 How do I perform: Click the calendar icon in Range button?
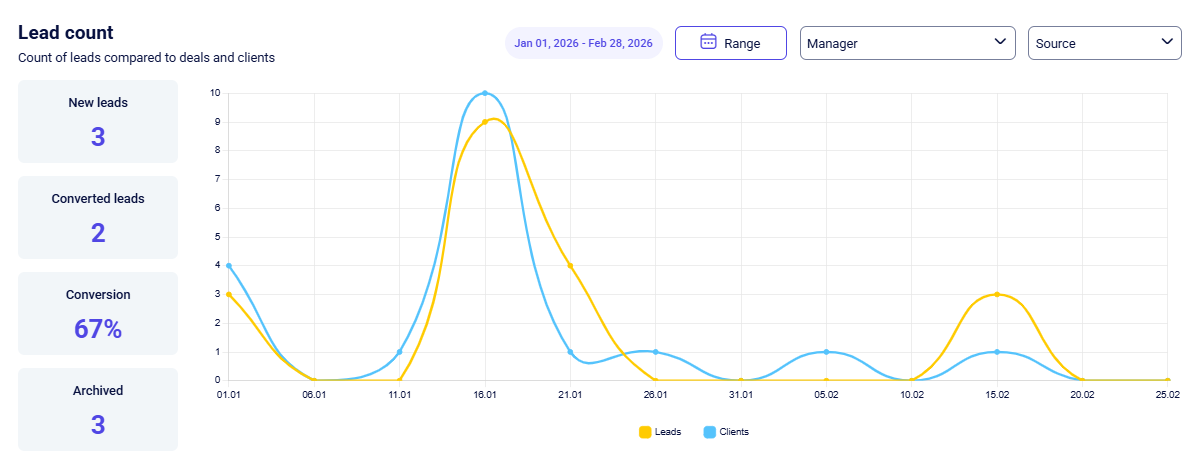click(x=708, y=42)
